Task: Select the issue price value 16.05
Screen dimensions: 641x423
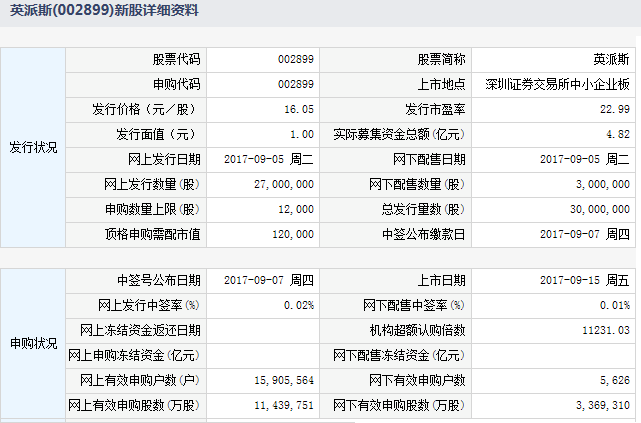Action: (x=299, y=109)
